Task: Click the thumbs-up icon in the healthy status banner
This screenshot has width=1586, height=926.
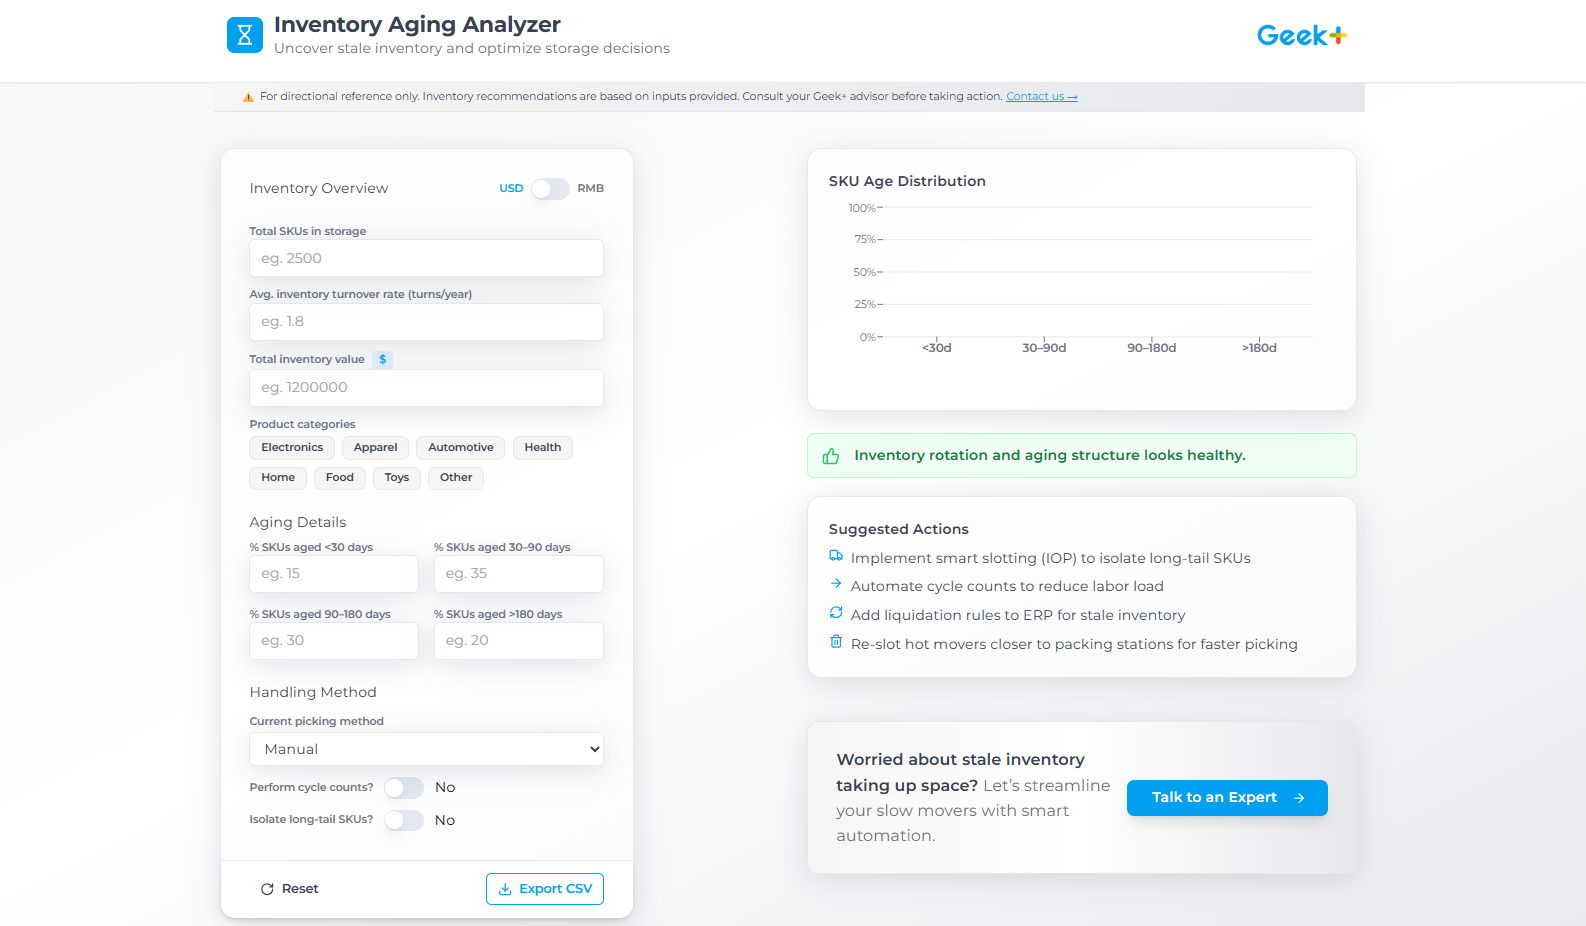Action: click(831, 456)
